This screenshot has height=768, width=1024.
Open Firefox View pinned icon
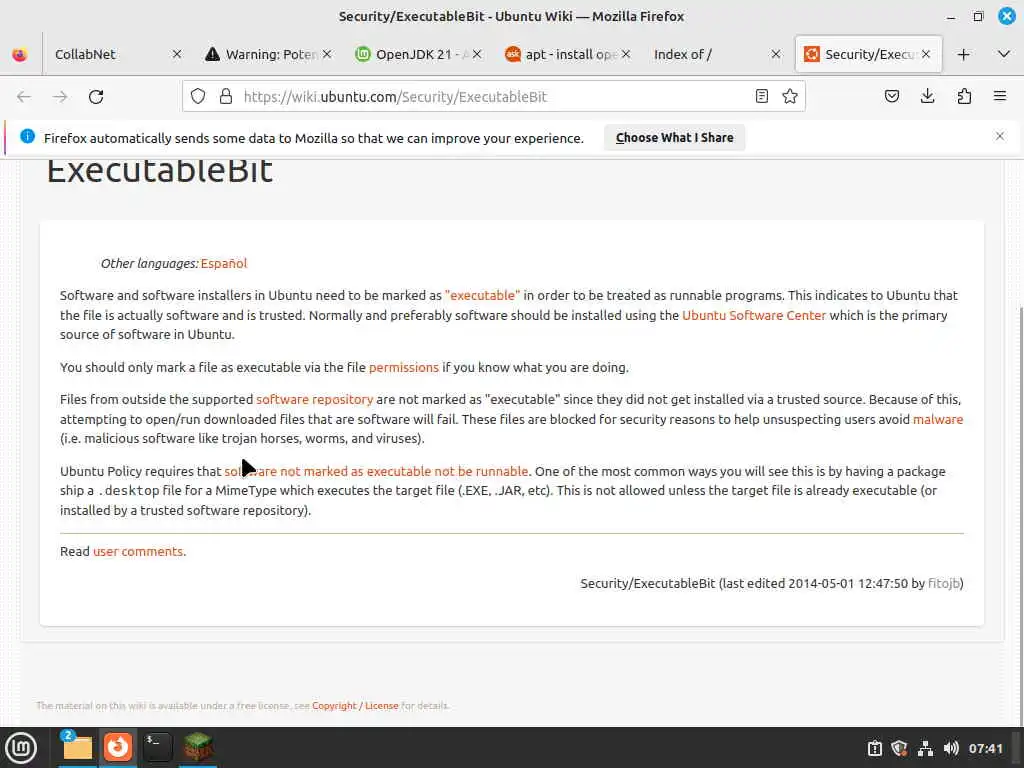pos(20,54)
